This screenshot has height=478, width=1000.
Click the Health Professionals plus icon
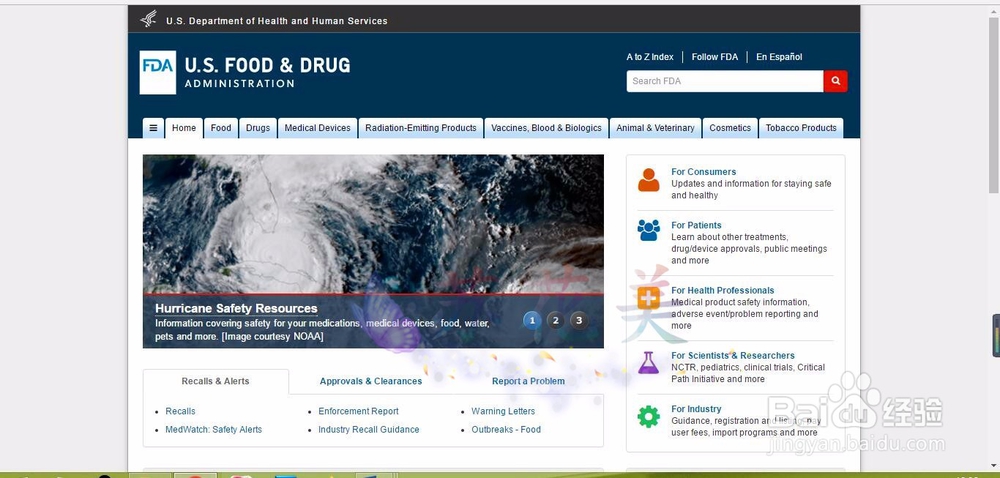point(649,298)
